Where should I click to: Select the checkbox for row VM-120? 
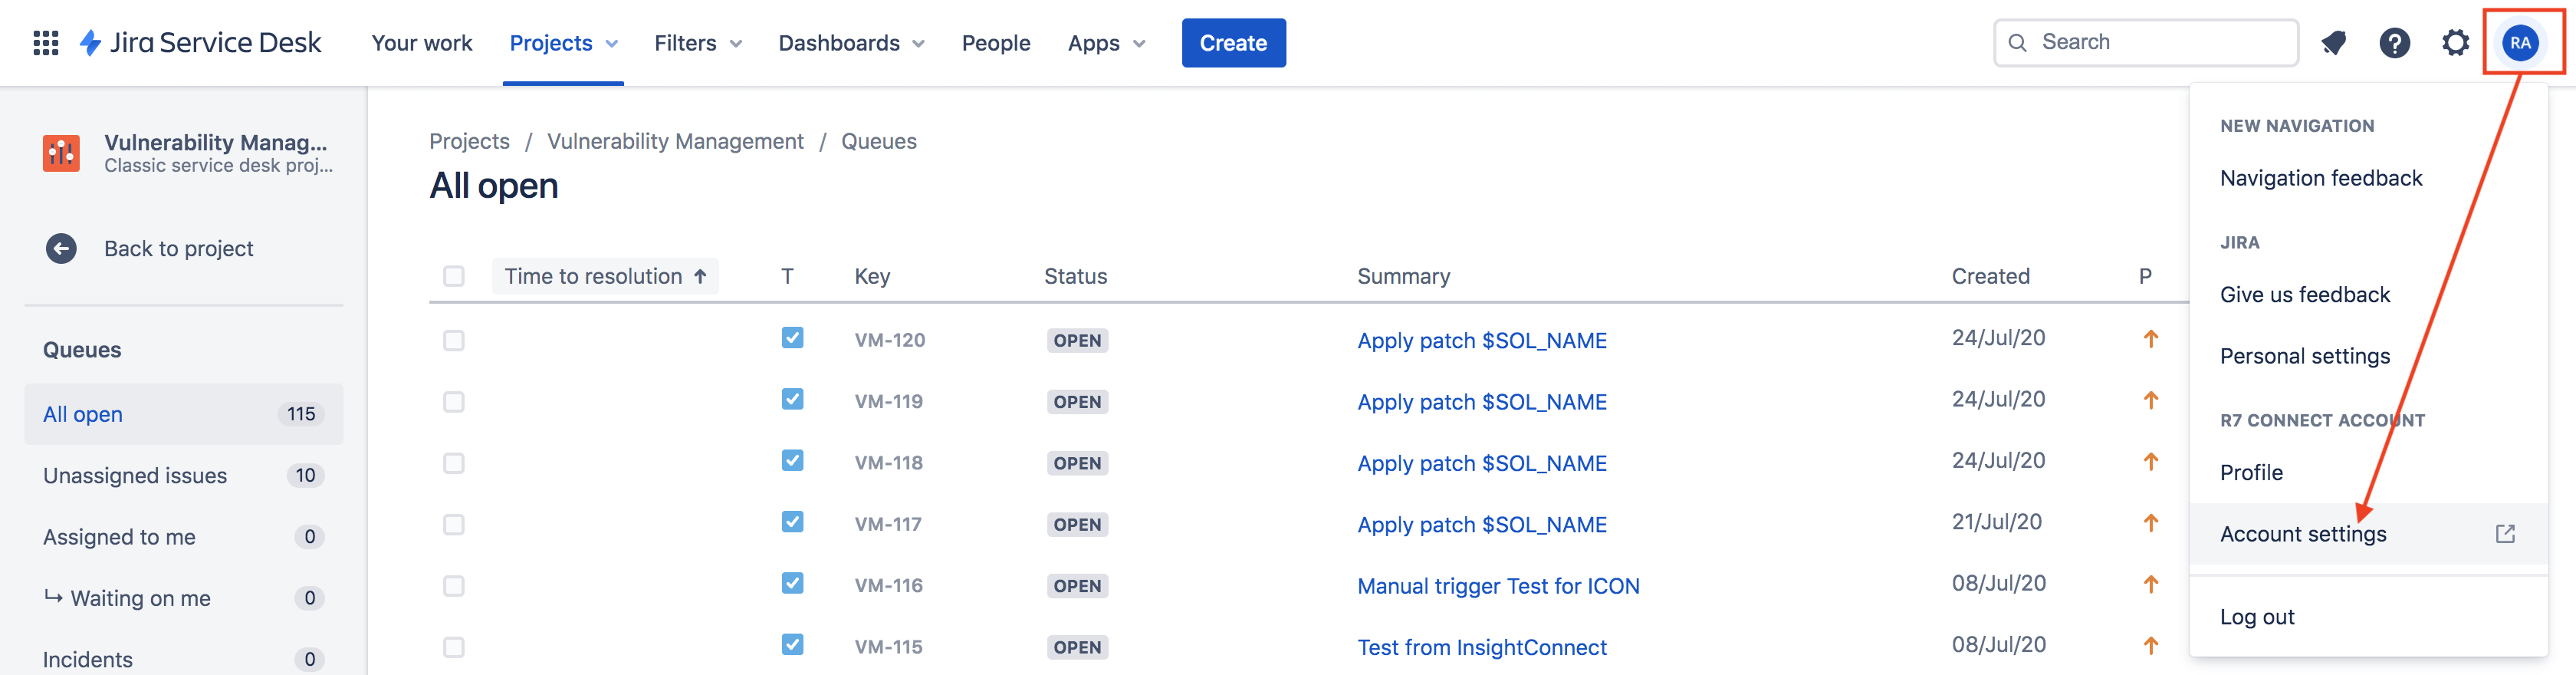pyautogui.click(x=454, y=341)
